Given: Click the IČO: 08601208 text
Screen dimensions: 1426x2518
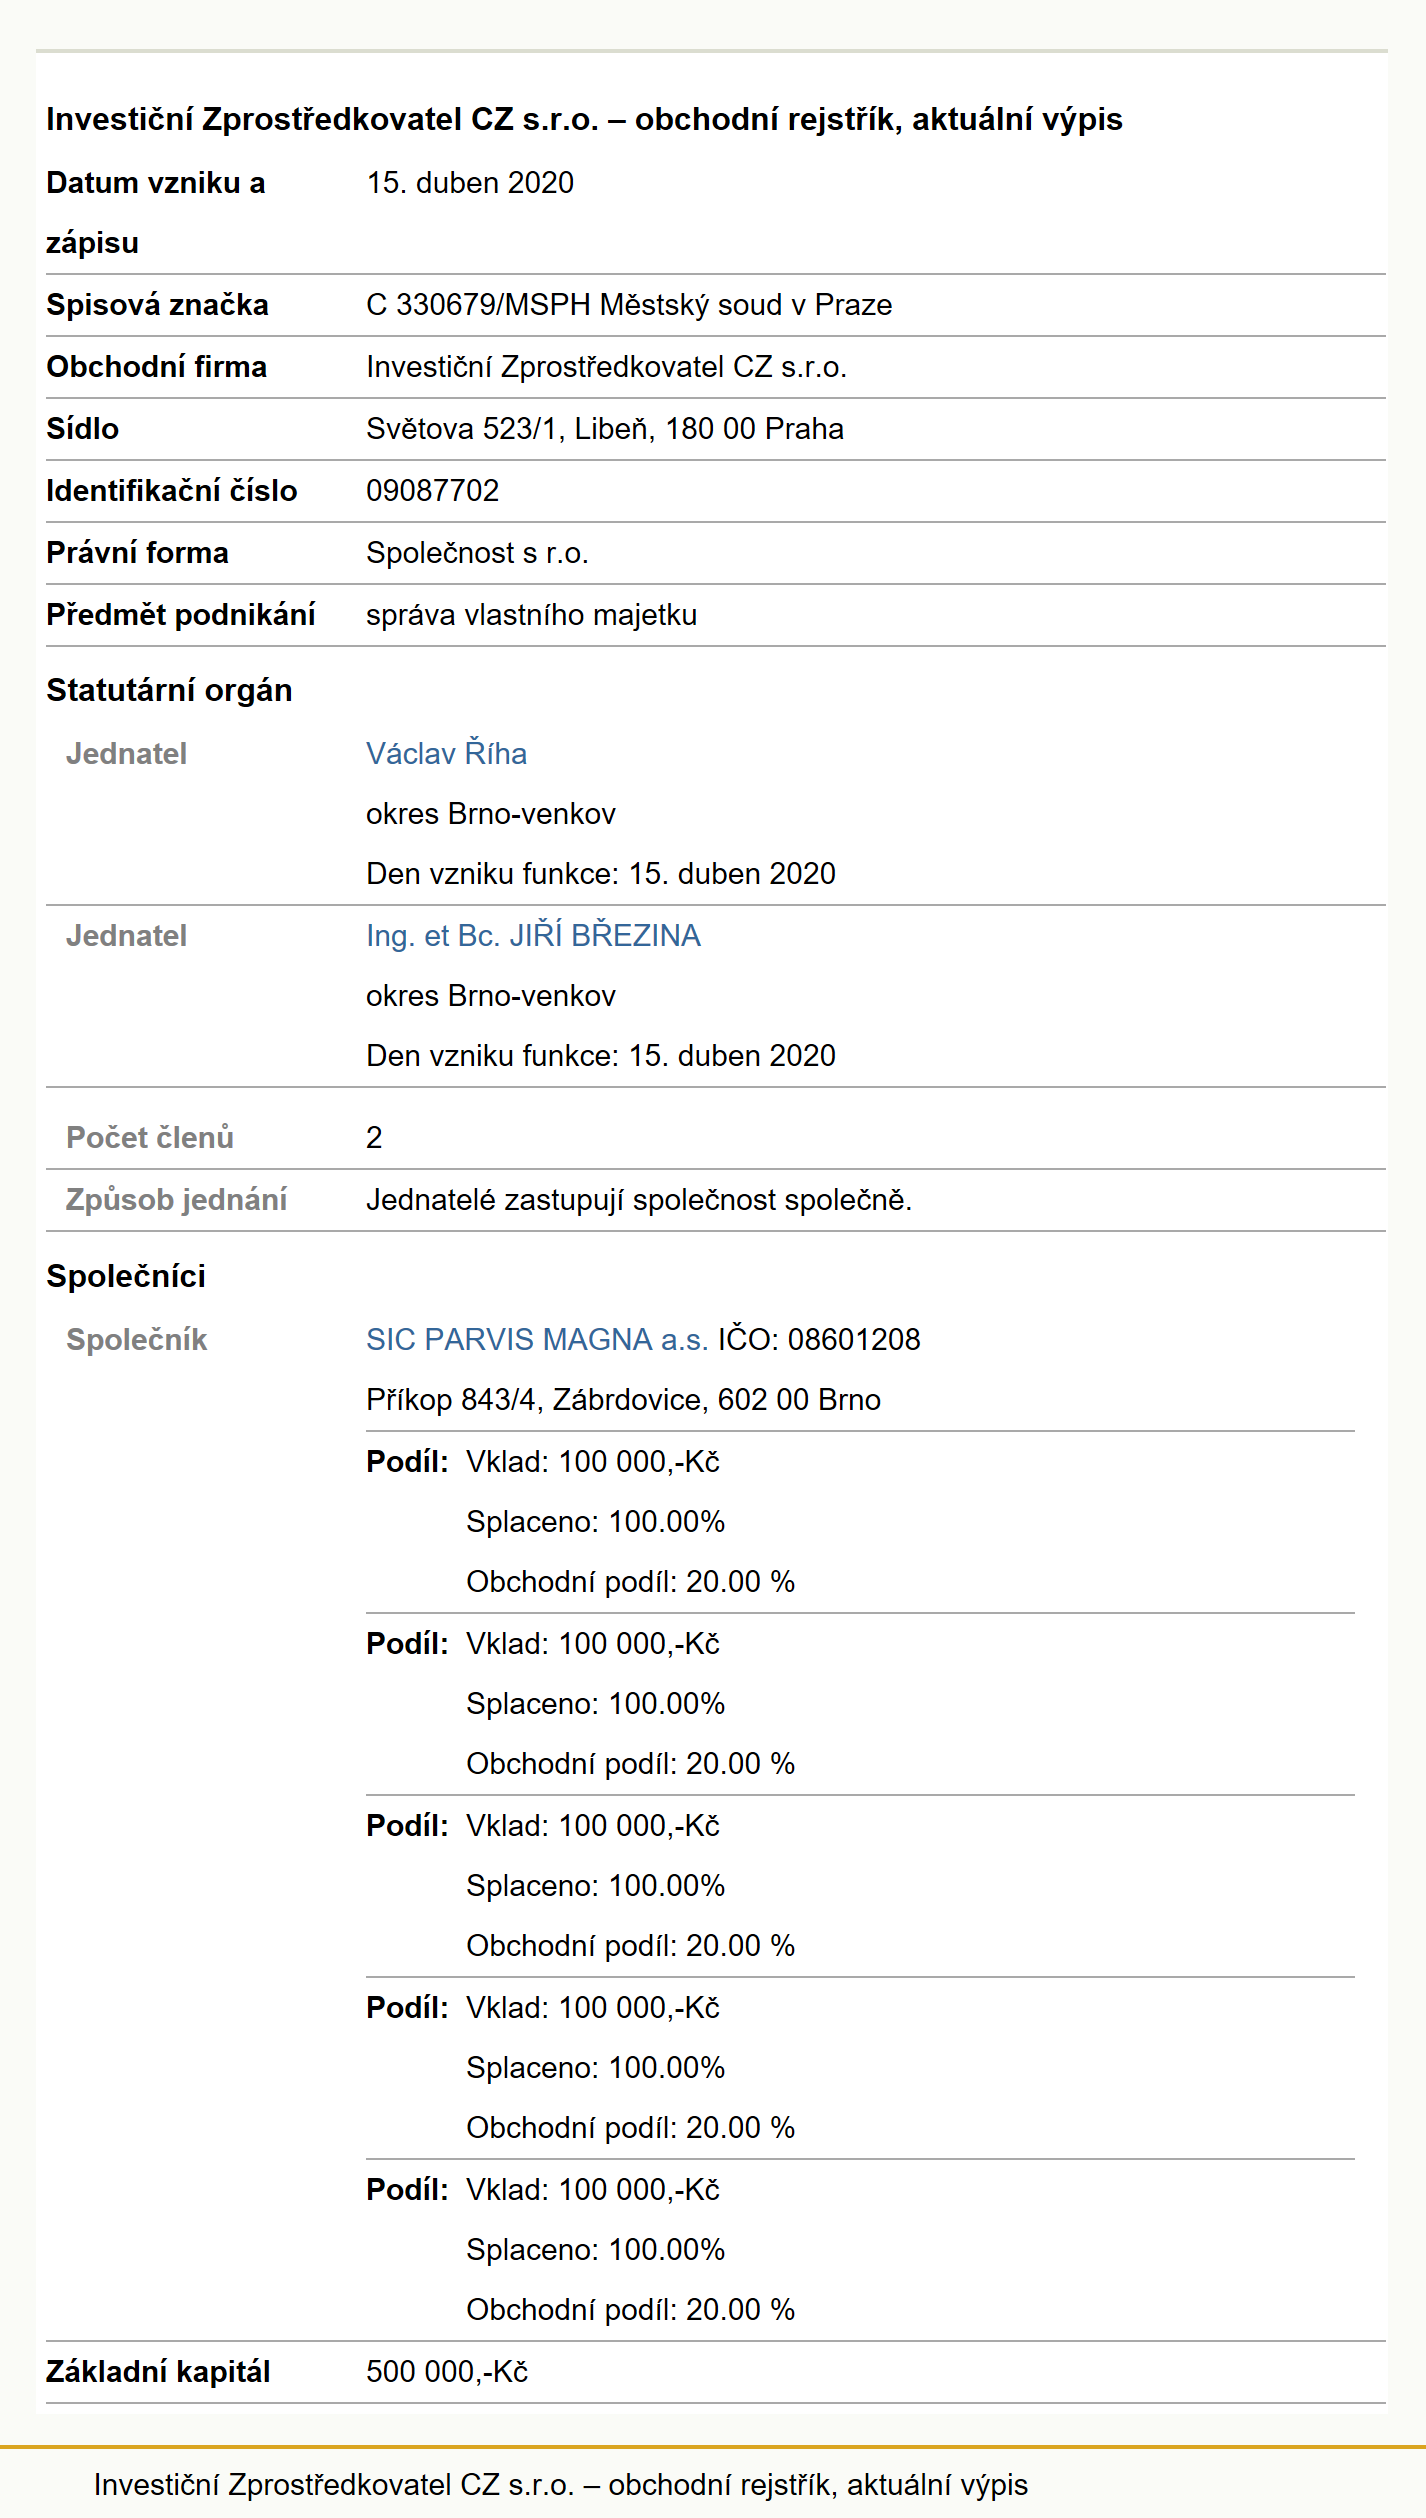Looking at the screenshot, I should (819, 1339).
